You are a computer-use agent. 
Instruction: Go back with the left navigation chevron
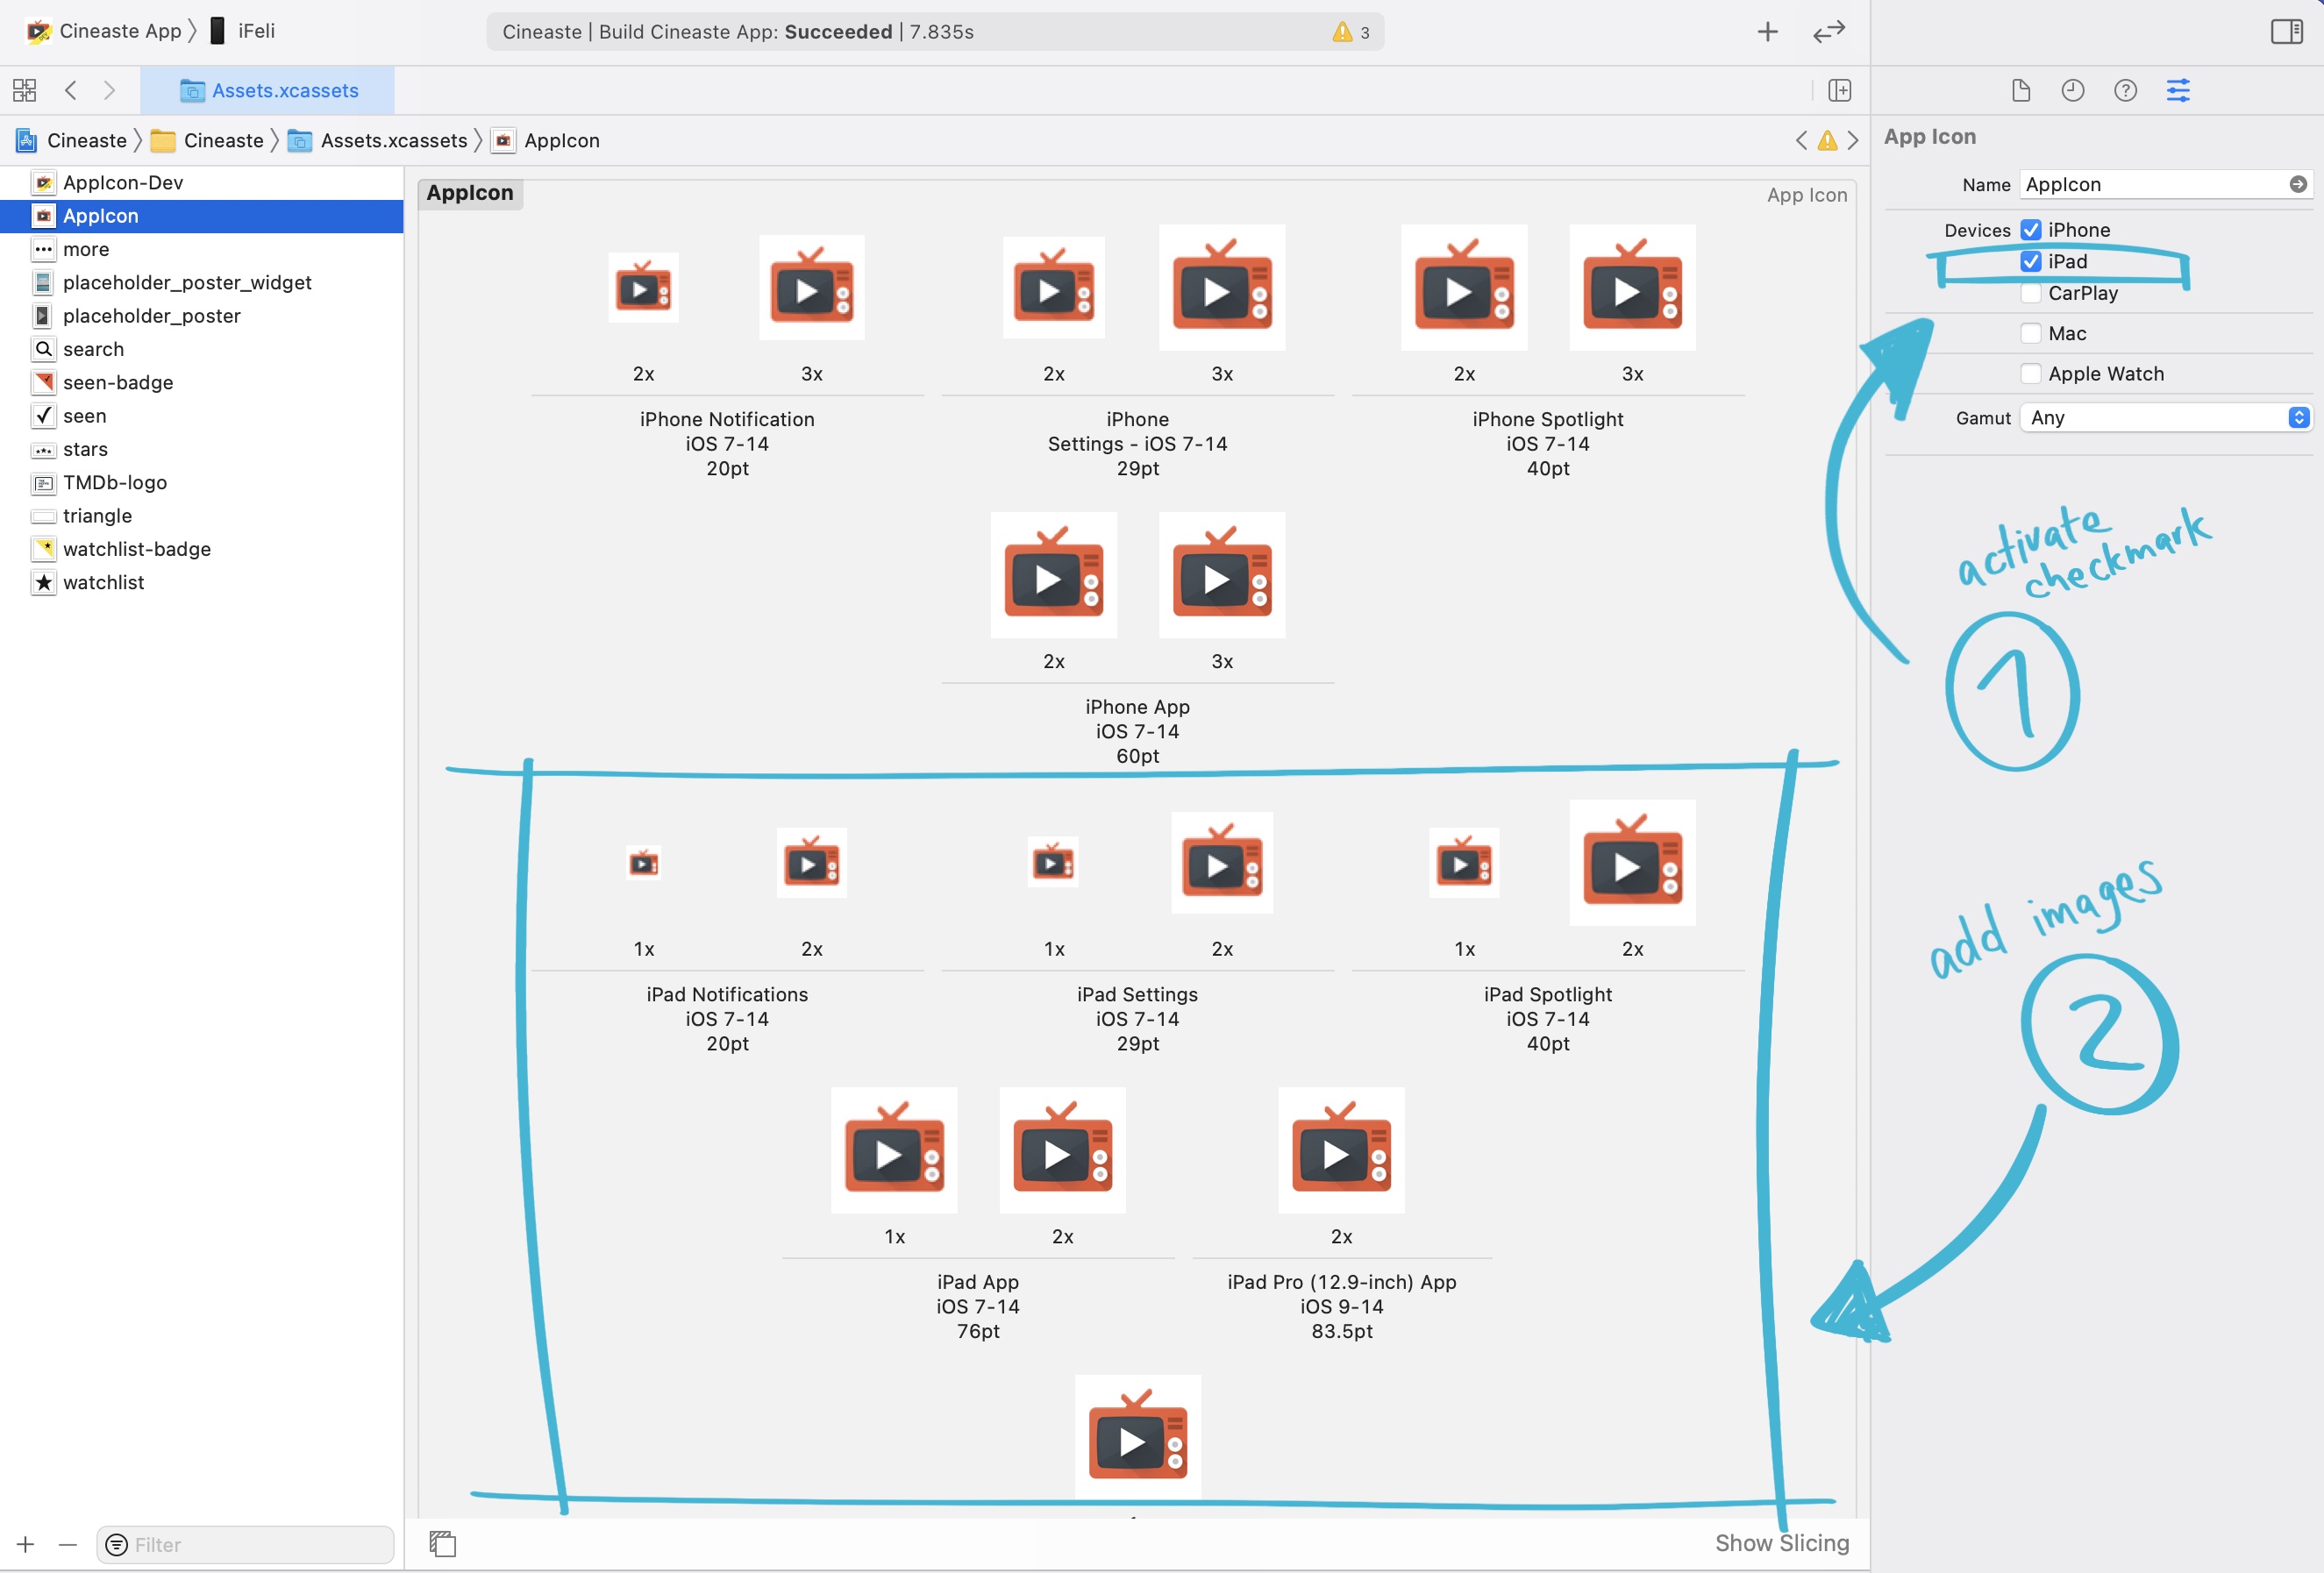point(70,91)
